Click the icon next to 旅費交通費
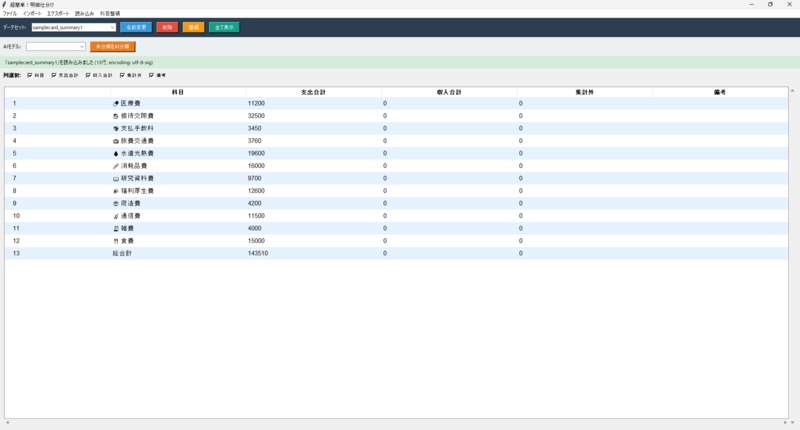The image size is (800, 430). tap(116, 141)
